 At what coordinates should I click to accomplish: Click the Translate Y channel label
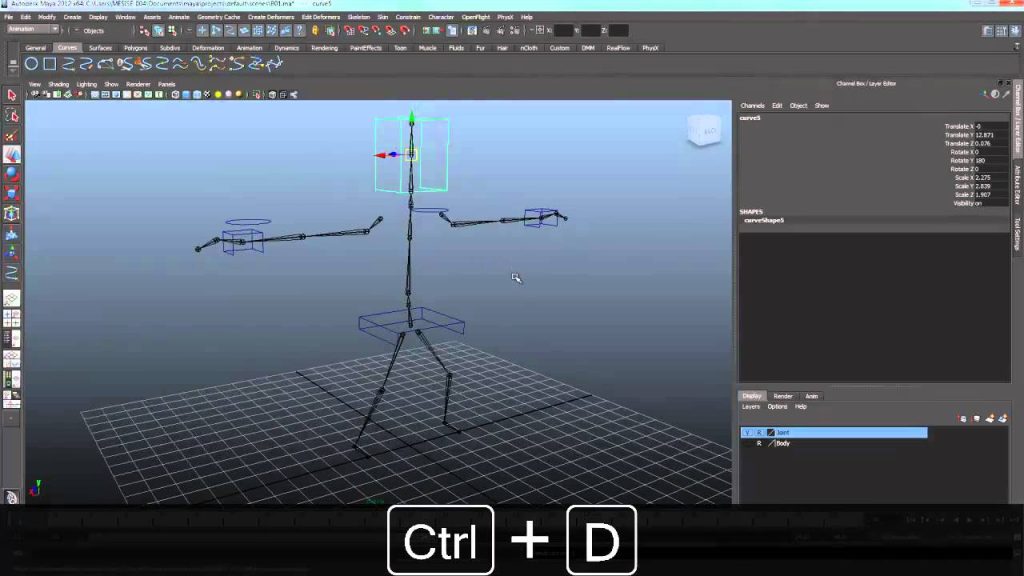(x=959, y=135)
